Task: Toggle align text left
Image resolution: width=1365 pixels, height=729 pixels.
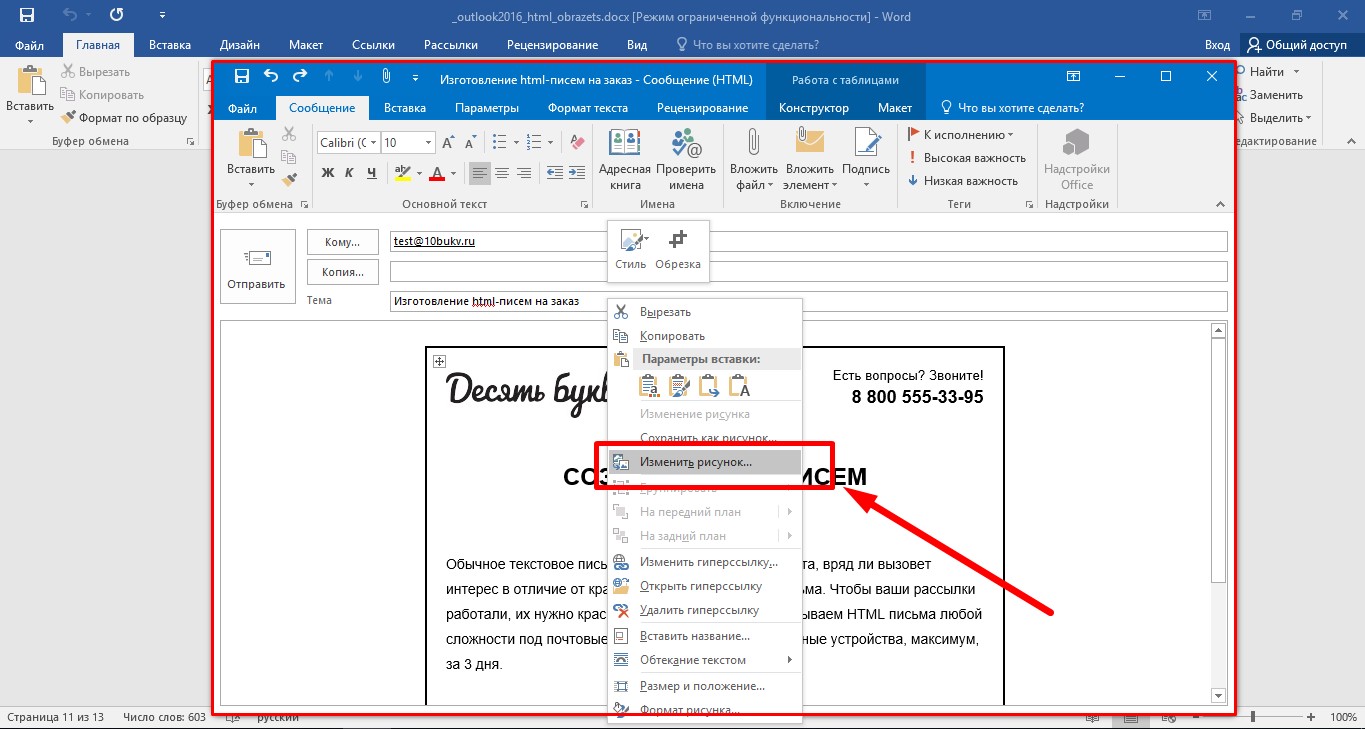Action: pos(480,173)
